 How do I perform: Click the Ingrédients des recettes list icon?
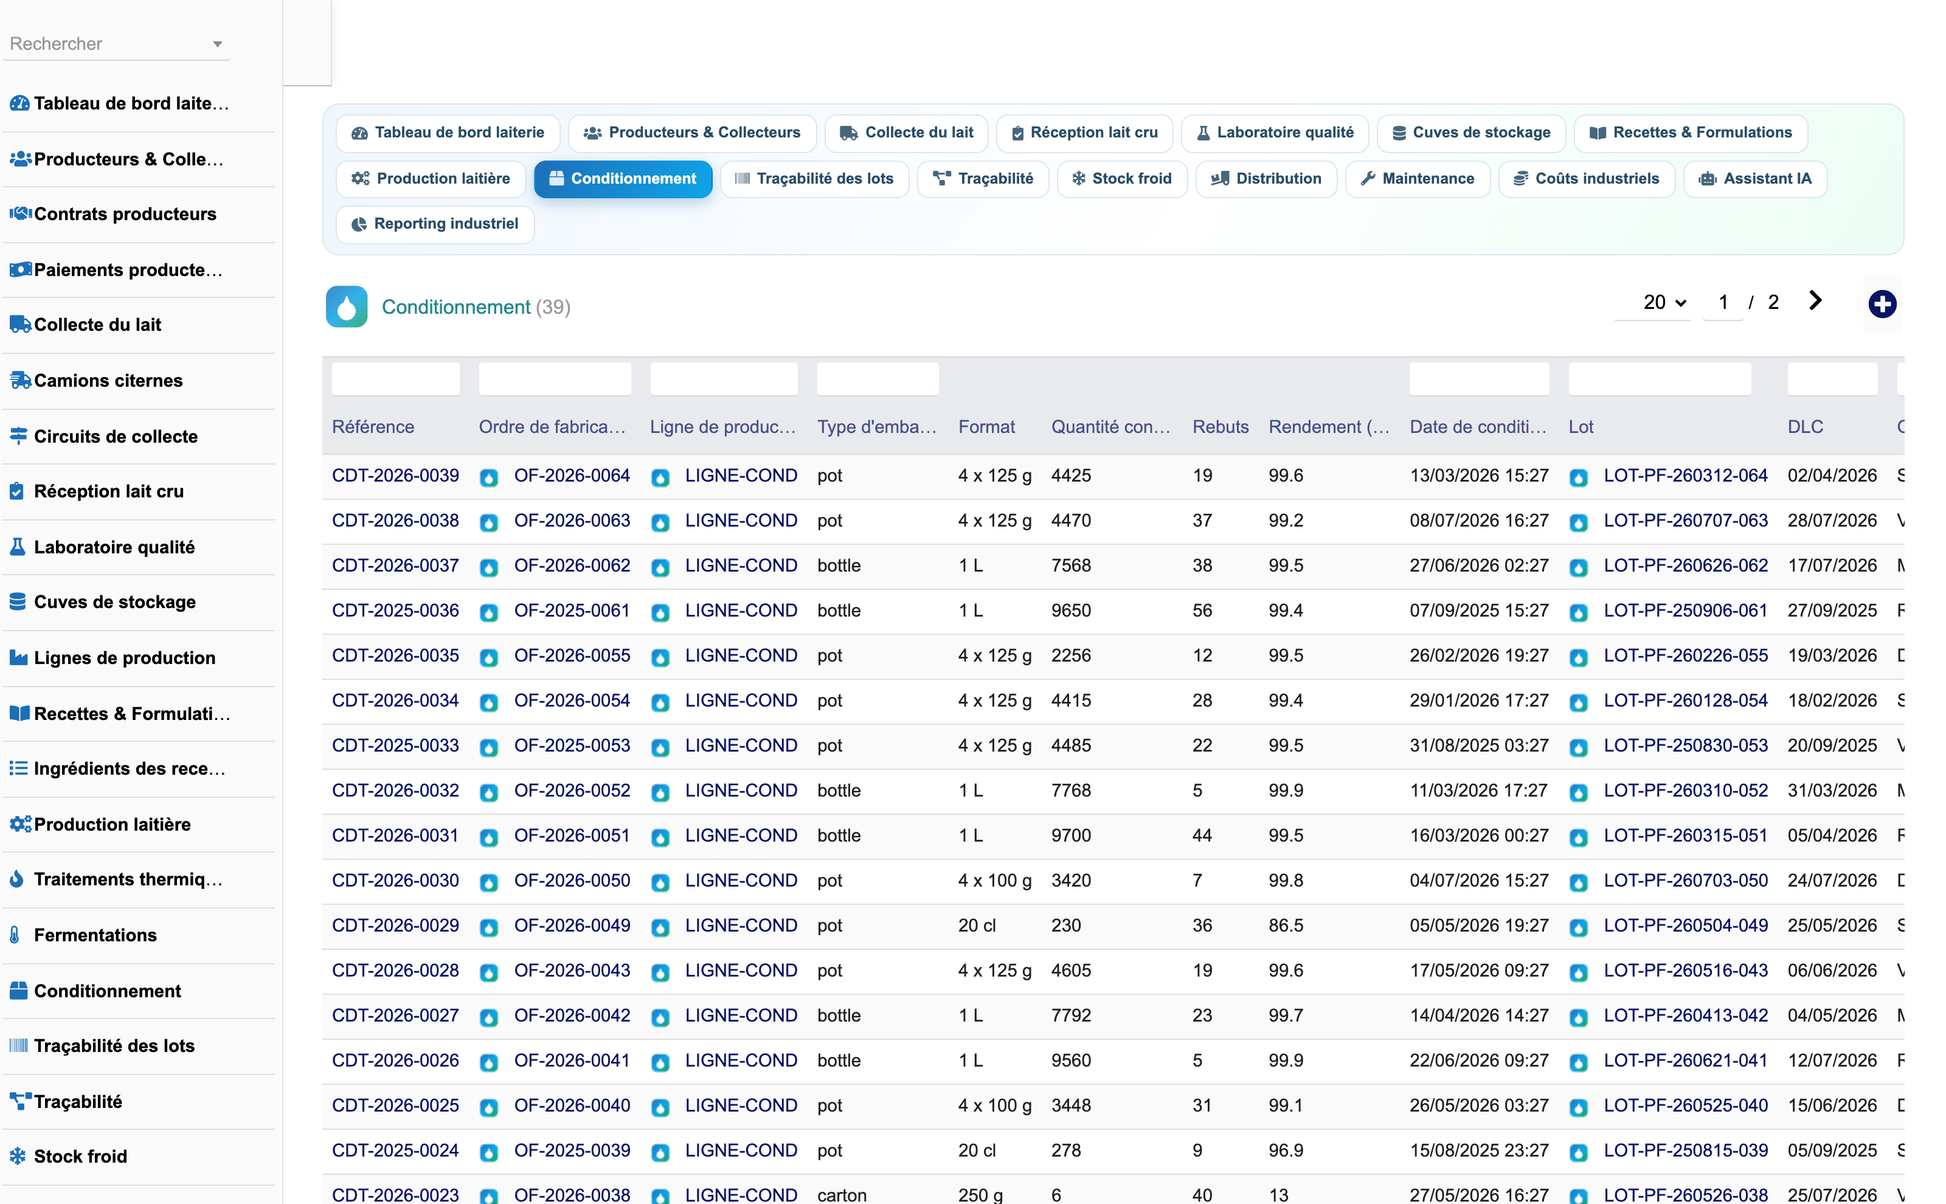point(18,769)
